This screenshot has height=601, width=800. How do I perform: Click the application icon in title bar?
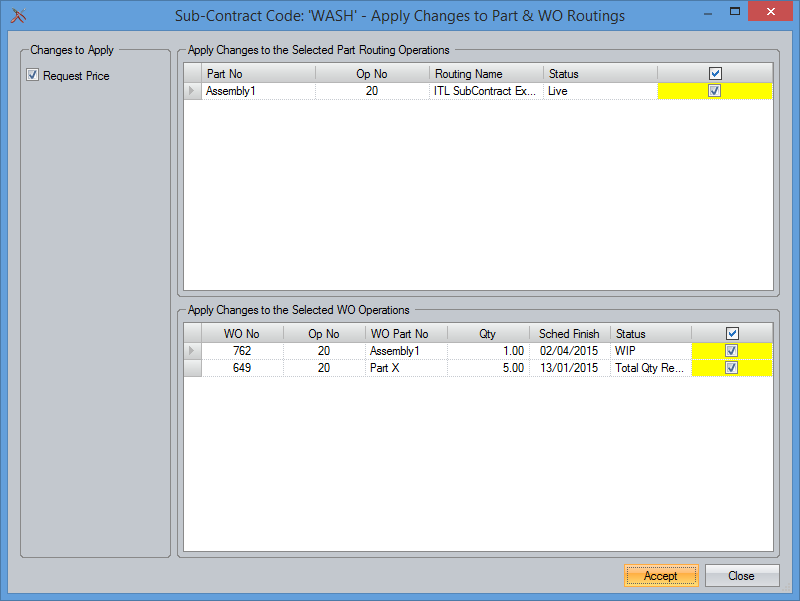pos(17,15)
